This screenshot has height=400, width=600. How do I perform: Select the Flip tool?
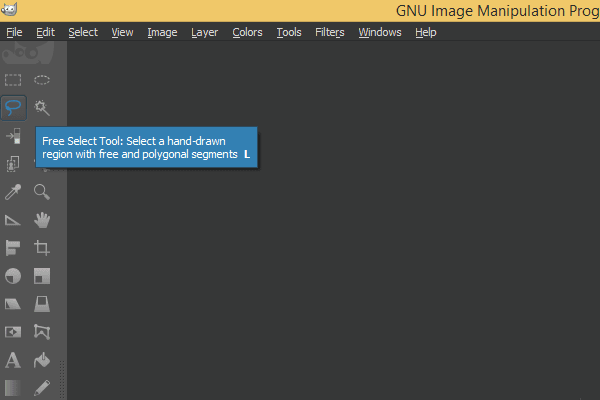(x=13, y=332)
